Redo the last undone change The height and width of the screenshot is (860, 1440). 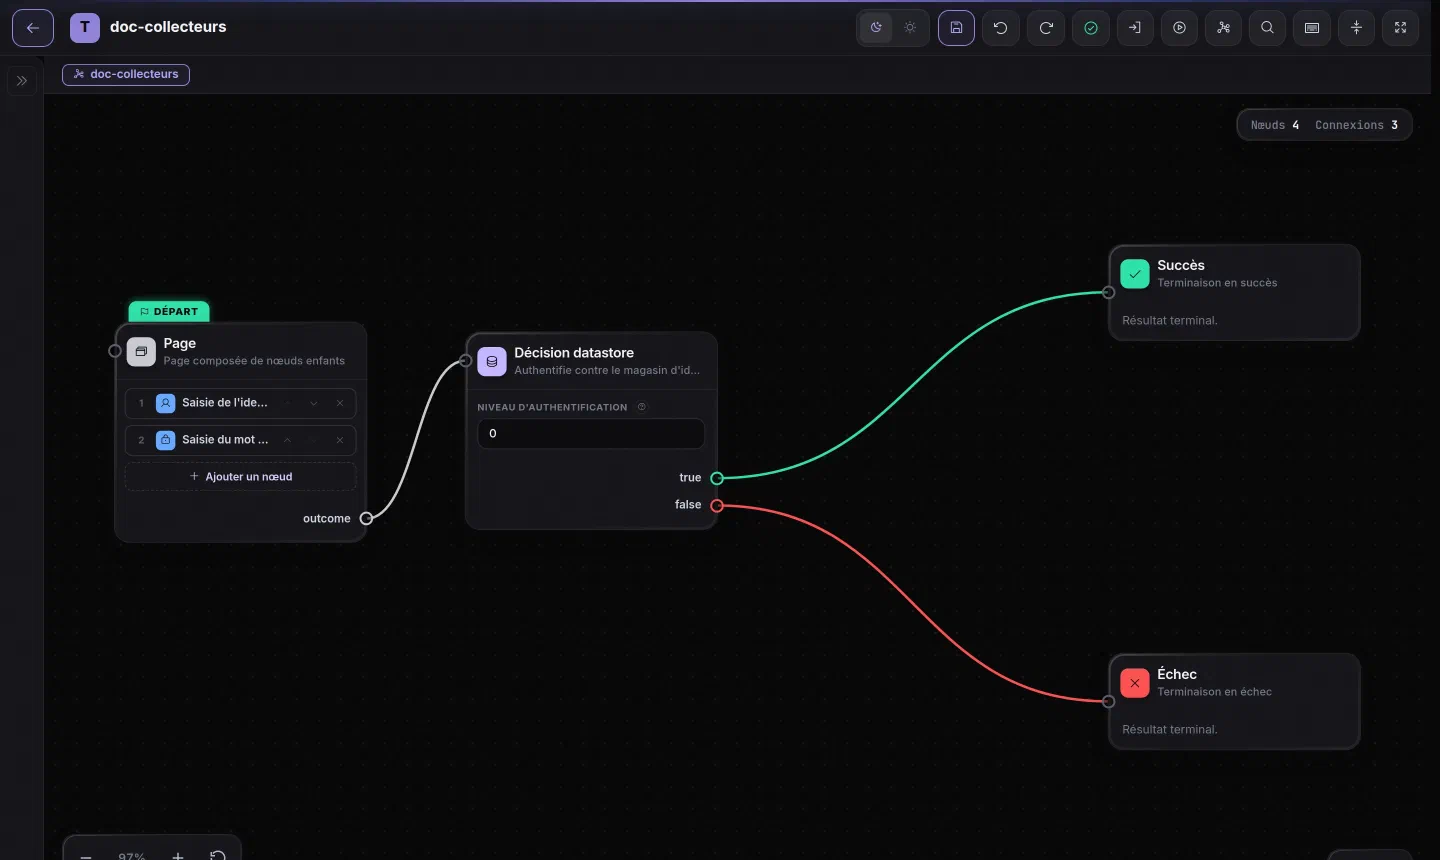tap(1046, 28)
